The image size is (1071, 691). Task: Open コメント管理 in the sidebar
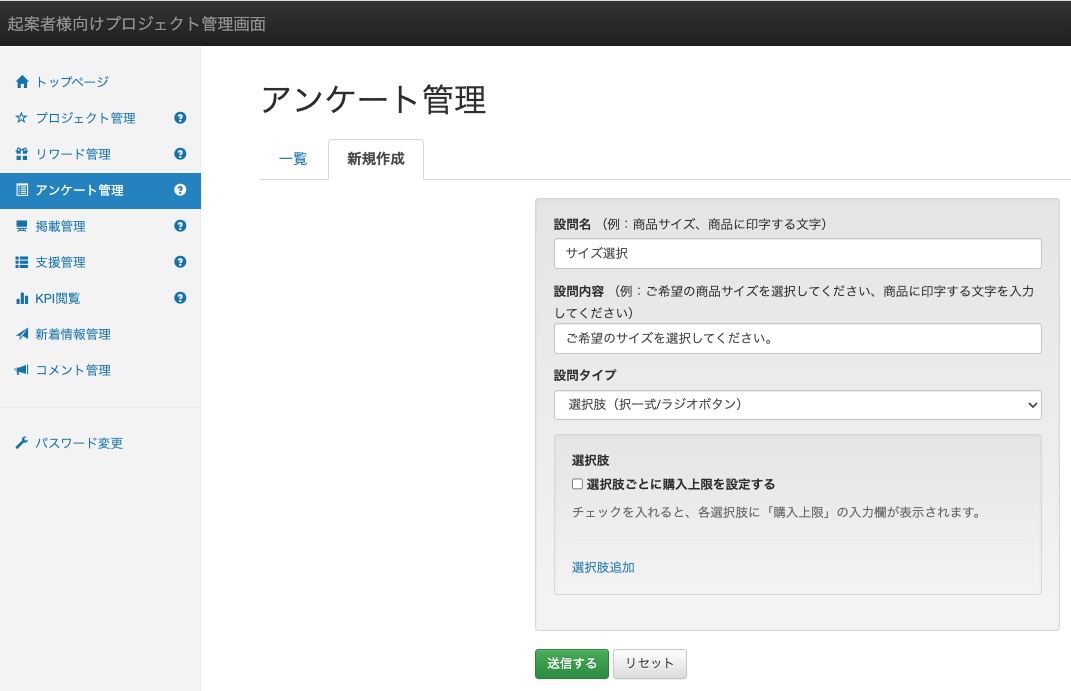pos(73,370)
